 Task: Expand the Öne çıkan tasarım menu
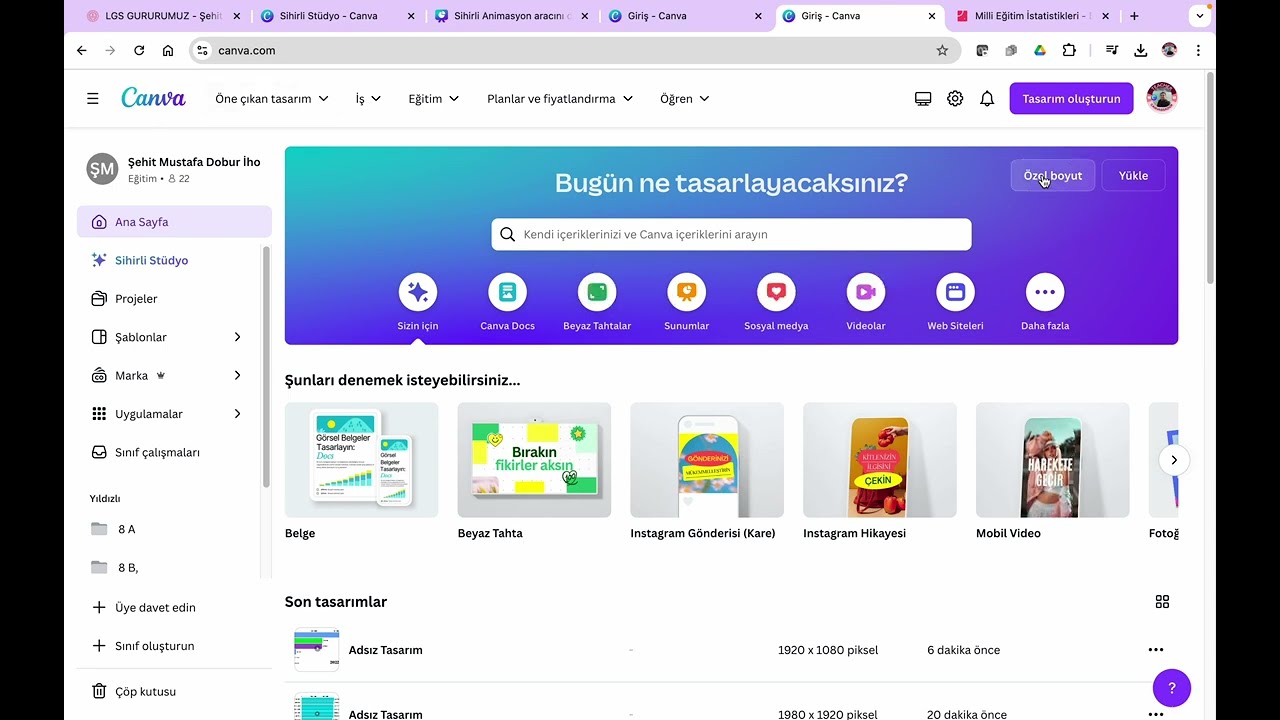click(x=272, y=99)
